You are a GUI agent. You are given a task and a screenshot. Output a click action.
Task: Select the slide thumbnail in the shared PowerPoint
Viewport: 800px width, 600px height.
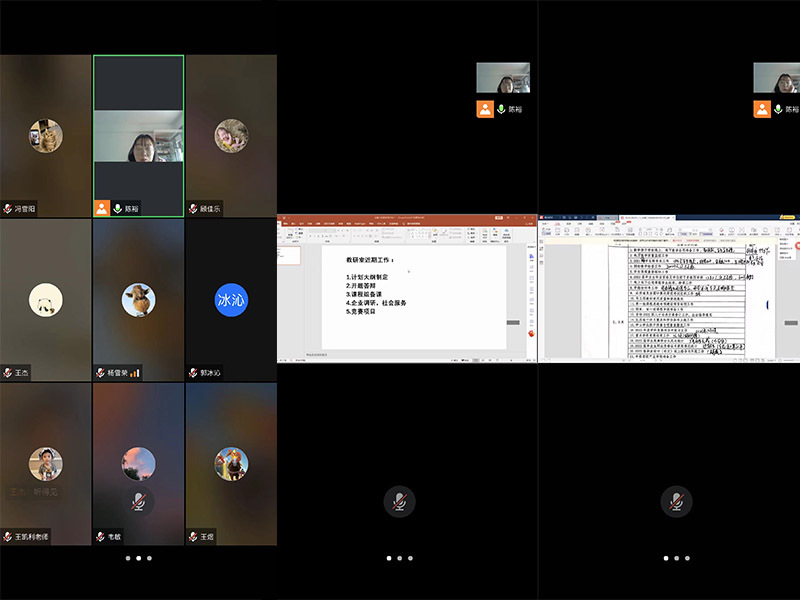point(290,255)
